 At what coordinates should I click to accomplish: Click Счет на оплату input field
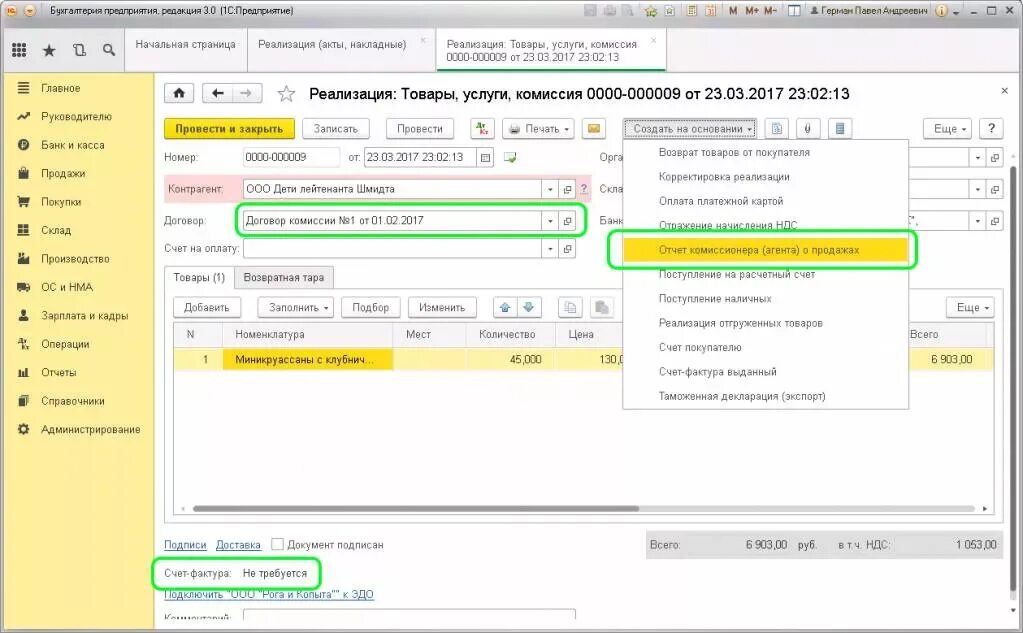coord(392,249)
